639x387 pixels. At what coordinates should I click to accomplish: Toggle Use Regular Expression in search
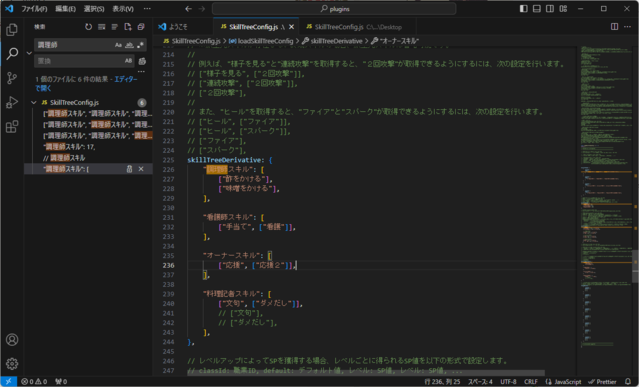(x=140, y=45)
